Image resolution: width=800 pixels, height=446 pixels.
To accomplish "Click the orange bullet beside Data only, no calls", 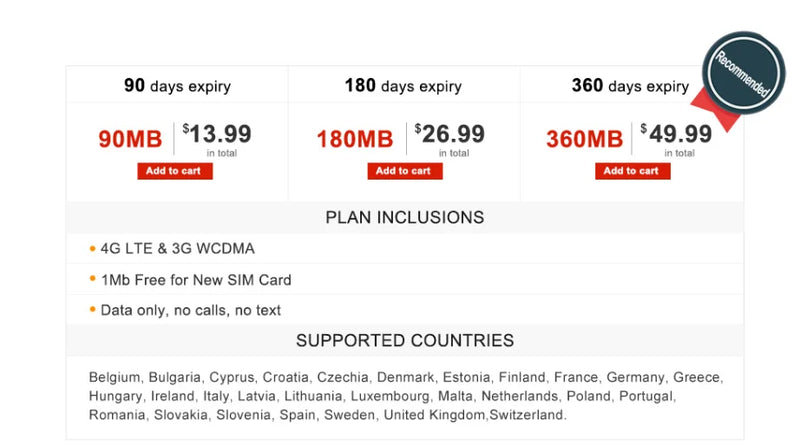I will [x=92, y=309].
